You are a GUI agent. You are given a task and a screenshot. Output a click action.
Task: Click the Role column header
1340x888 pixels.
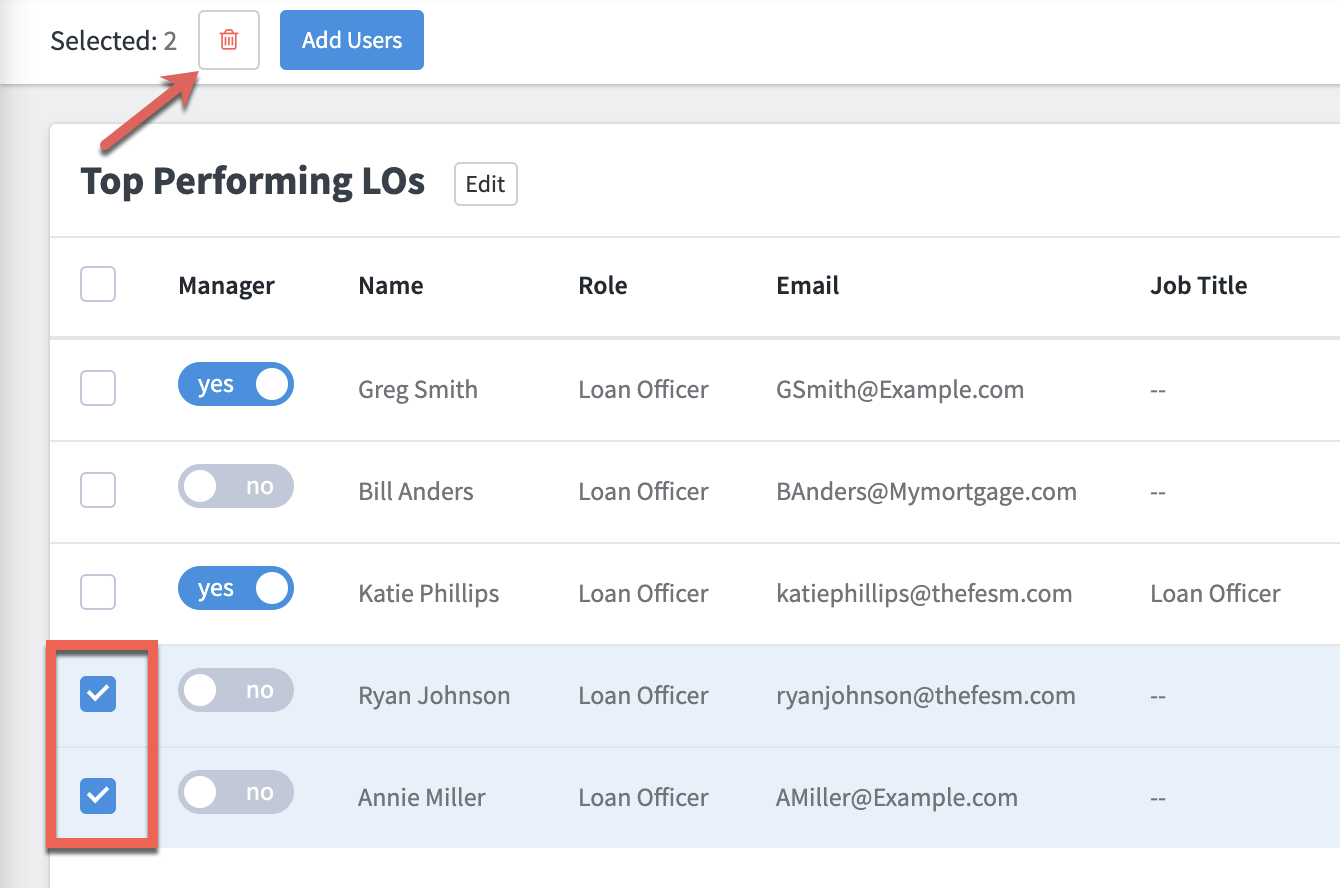point(603,285)
